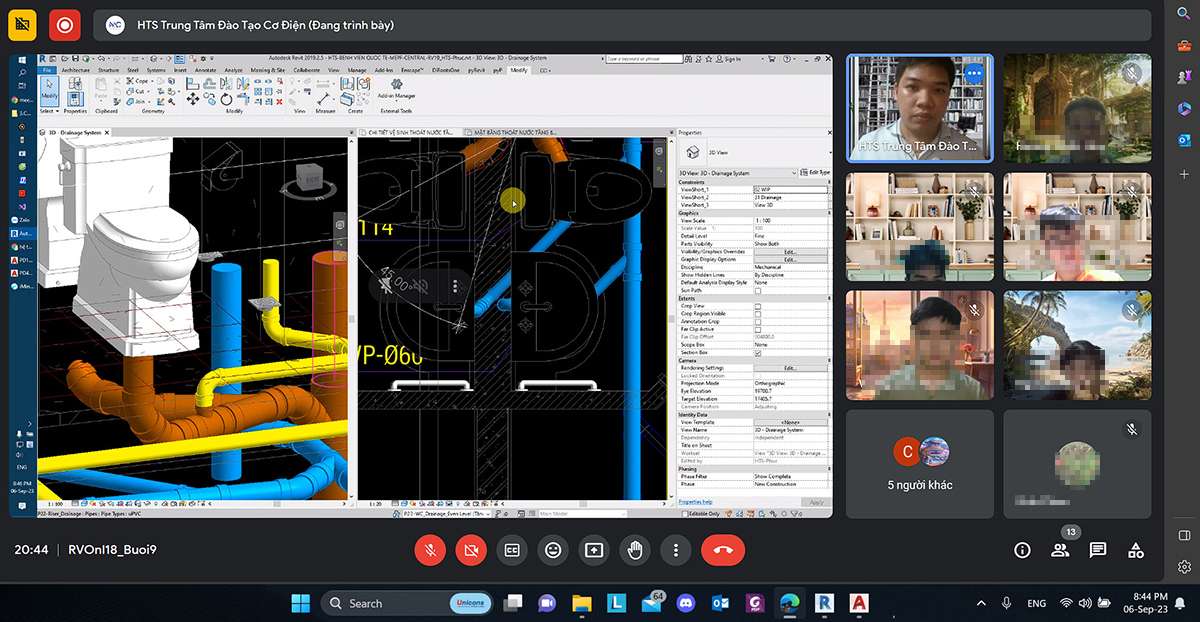This screenshot has height=622, width=1200.
Task: Mute the microphone in the Meet call bar
Action: [429, 550]
